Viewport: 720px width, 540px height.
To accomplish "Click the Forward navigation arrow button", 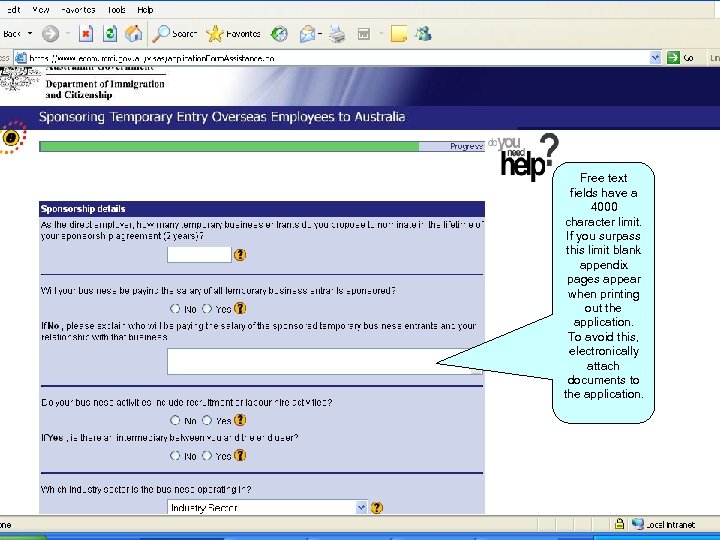I will tap(51, 34).
